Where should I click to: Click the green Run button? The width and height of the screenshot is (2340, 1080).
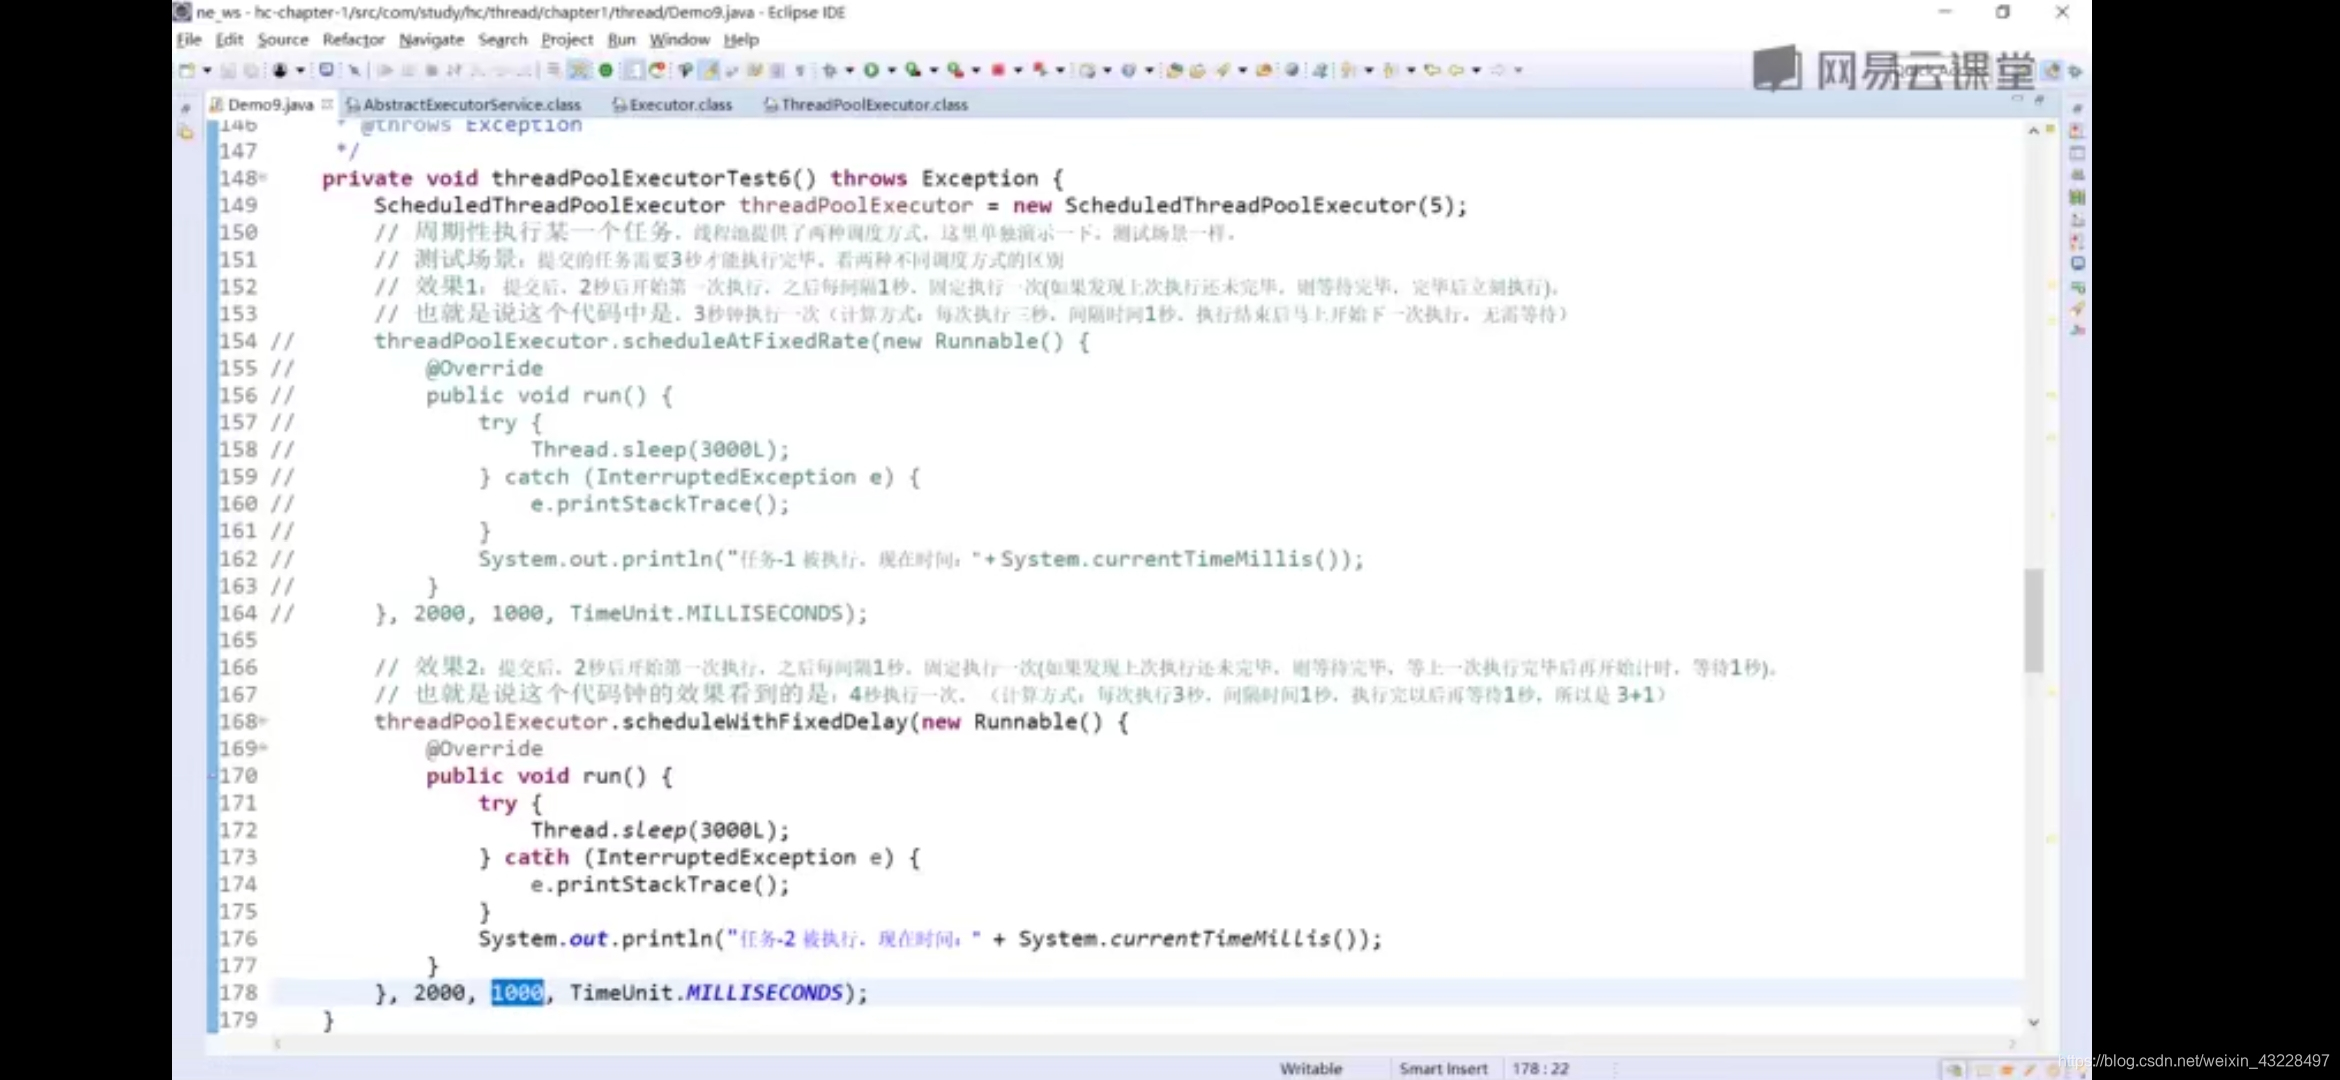(x=871, y=70)
